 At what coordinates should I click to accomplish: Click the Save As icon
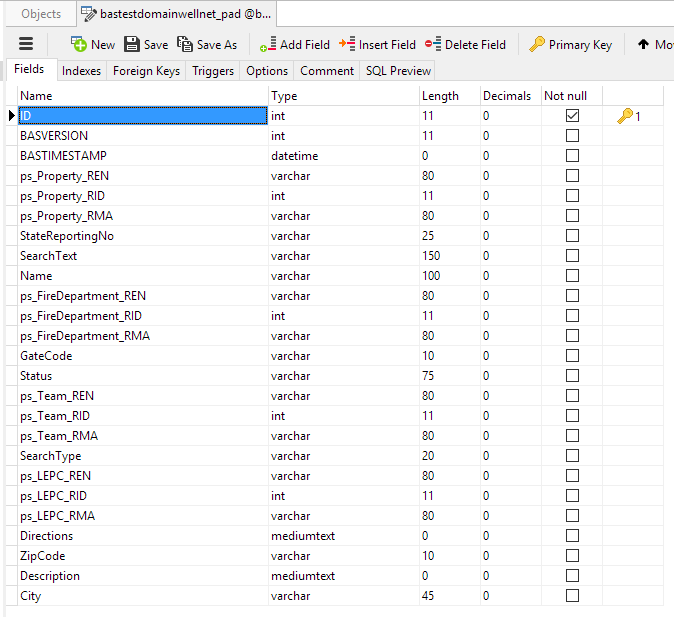[x=185, y=44]
